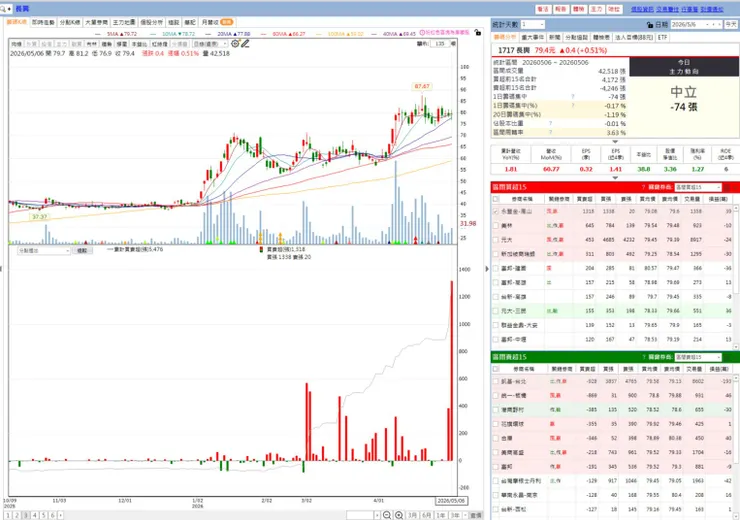Image resolution: width=740 pixels, height=520 pixels.
Task: Toggle the 本益比 chart overlay button
Action: click(139, 44)
